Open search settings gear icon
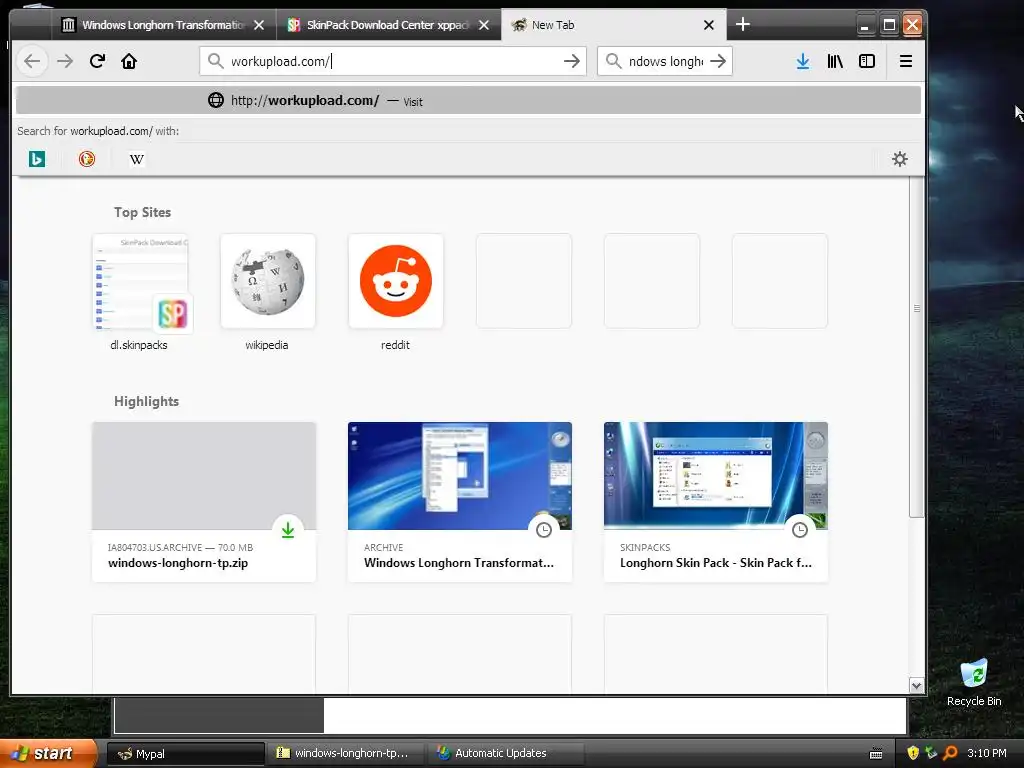 pyautogui.click(x=900, y=159)
